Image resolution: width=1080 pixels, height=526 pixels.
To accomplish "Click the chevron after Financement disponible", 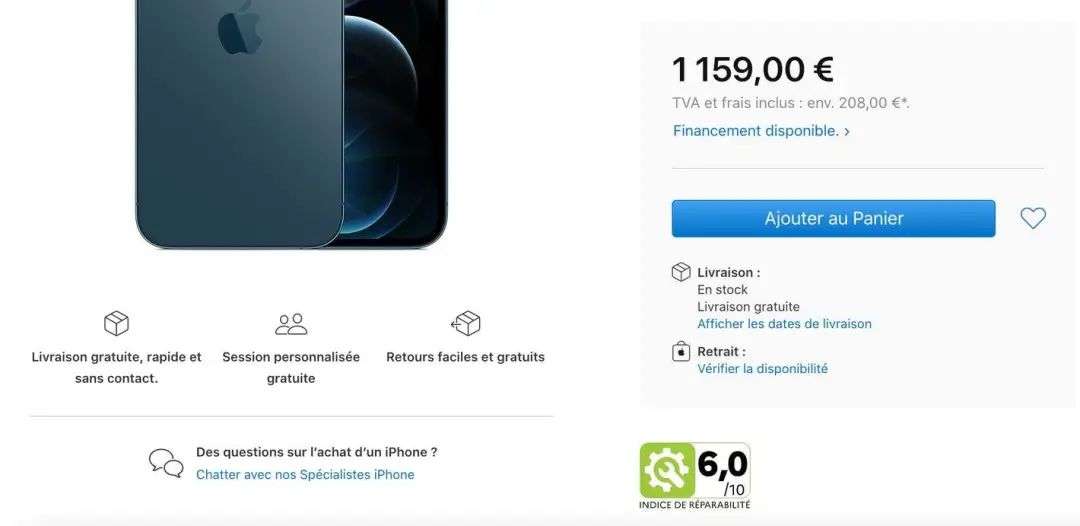I will pos(847,131).
